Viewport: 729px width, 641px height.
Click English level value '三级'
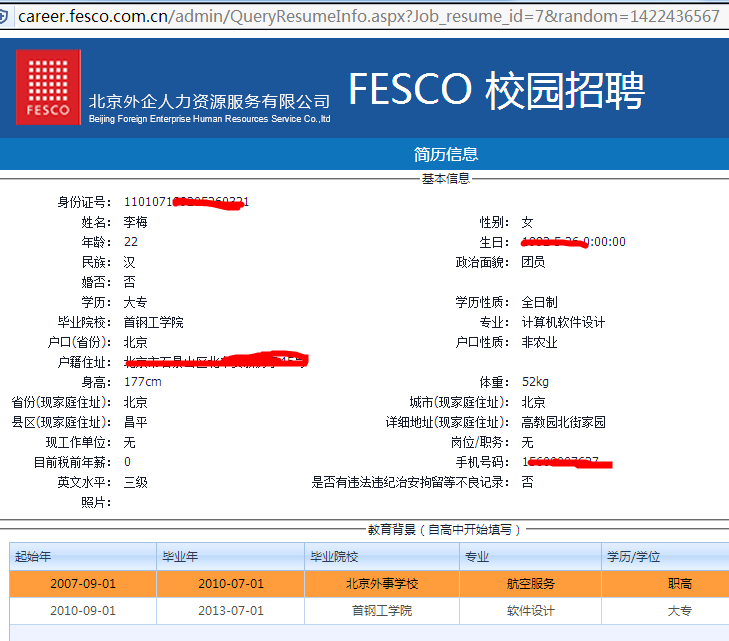(135, 482)
